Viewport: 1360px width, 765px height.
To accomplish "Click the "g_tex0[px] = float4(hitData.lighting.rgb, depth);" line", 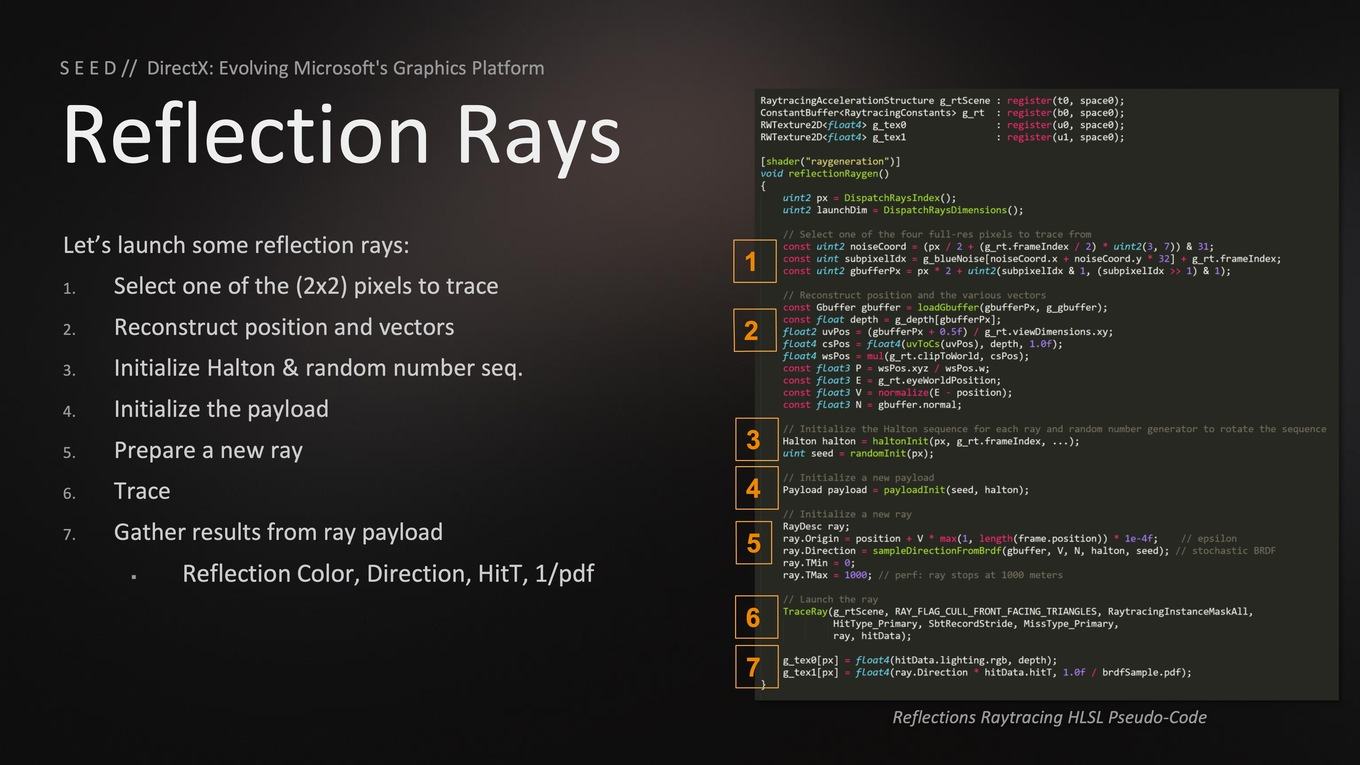I will pyautogui.click(x=920, y=660).
